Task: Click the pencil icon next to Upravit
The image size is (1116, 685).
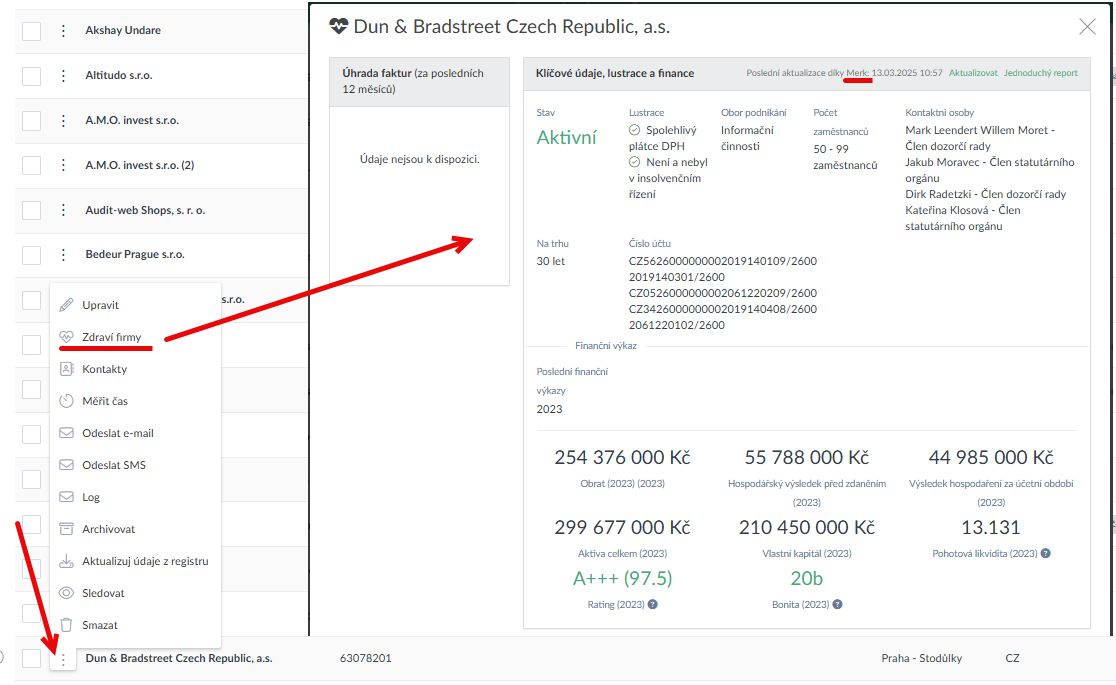Action: point(67,305)
